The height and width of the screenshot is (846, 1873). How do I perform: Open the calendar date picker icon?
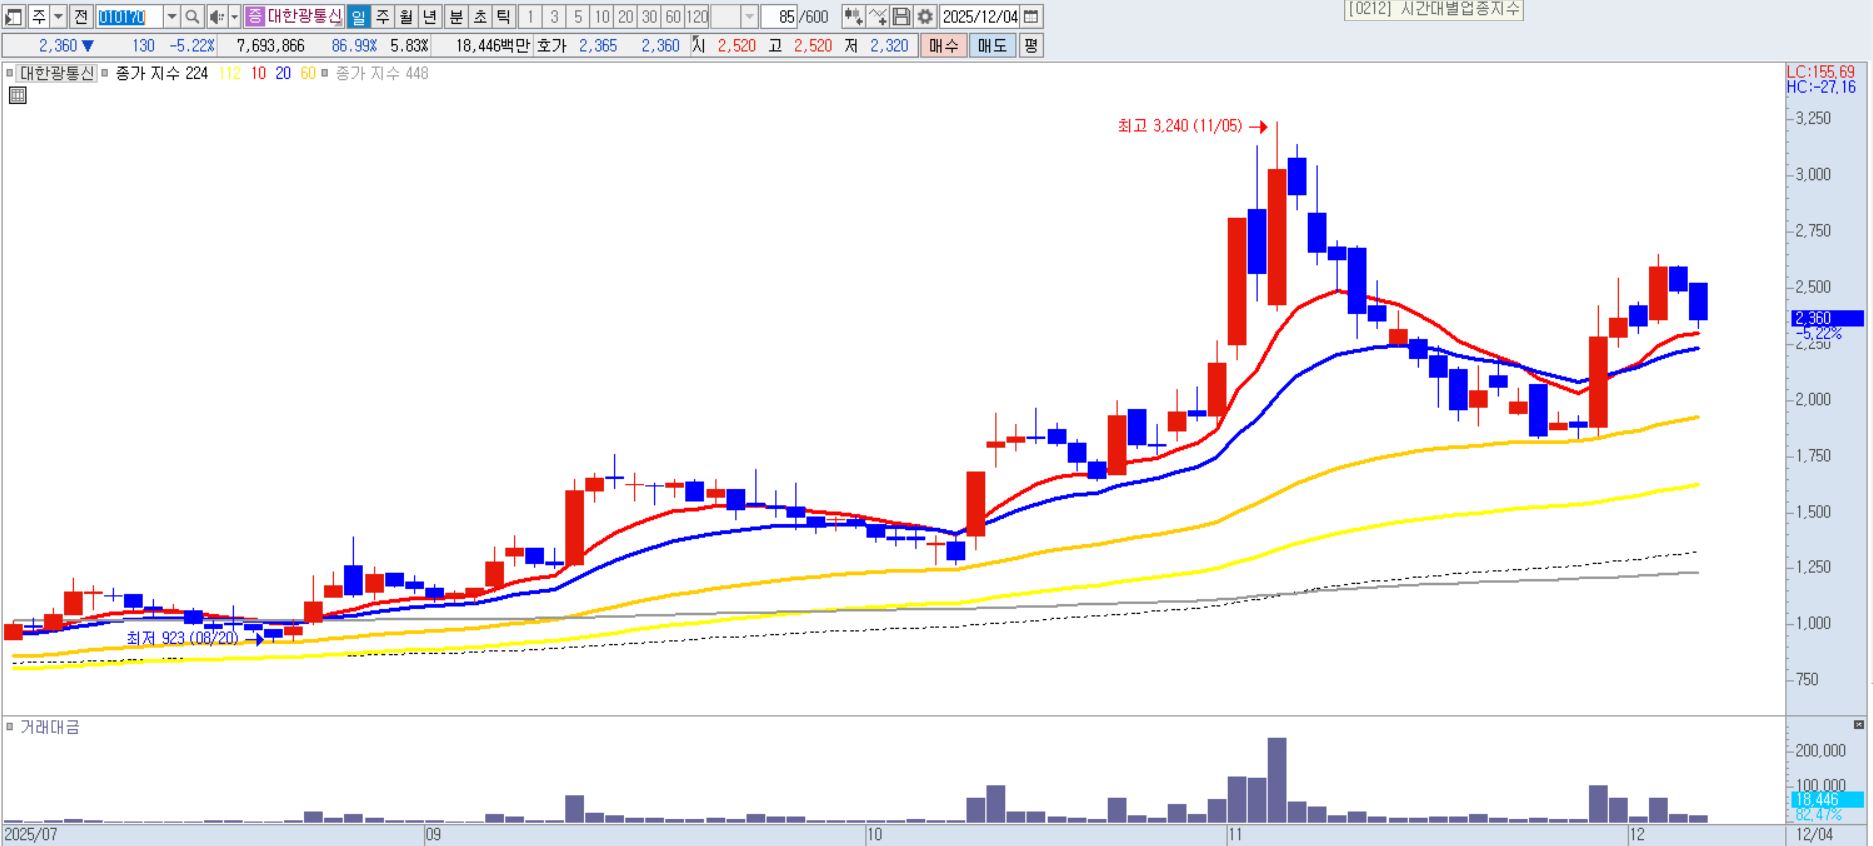1032,17
